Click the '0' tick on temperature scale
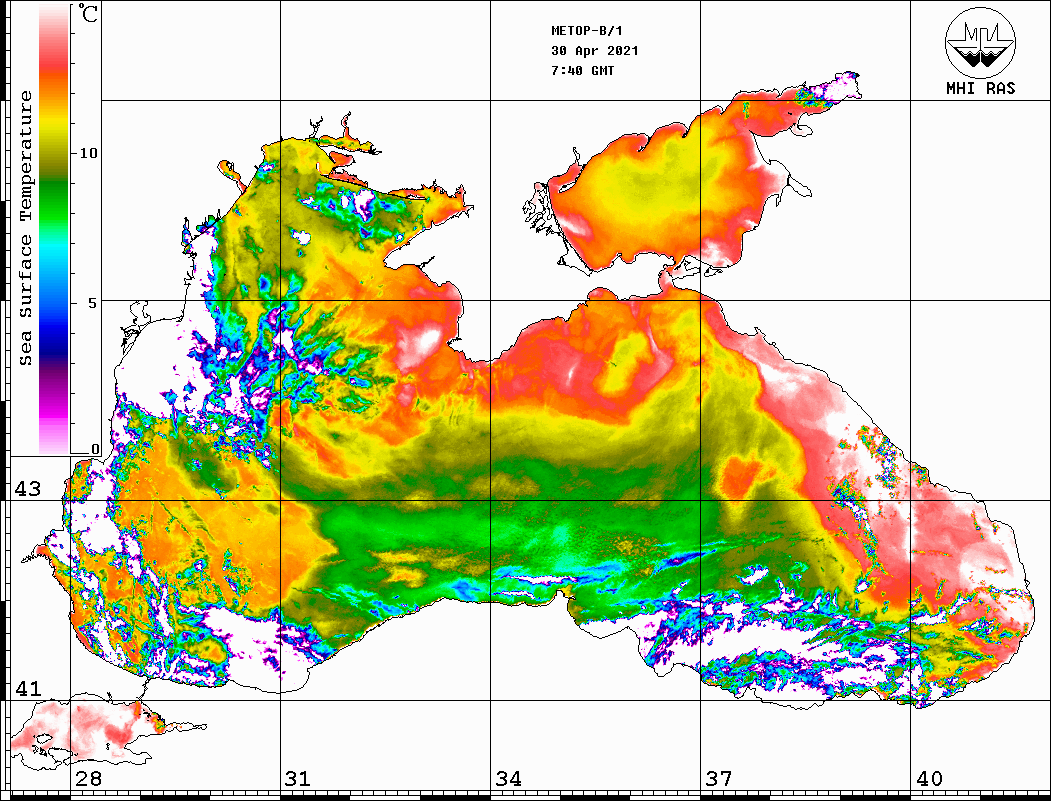This screenshot has width=1051, height=801. point(95,449)
